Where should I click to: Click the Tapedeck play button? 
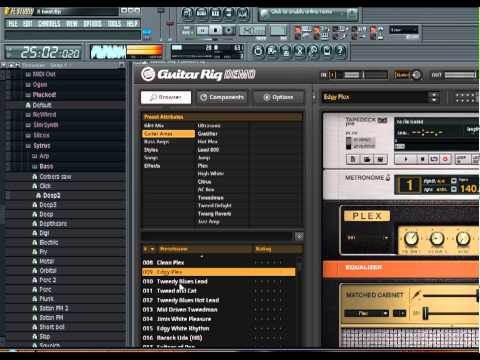406,159
